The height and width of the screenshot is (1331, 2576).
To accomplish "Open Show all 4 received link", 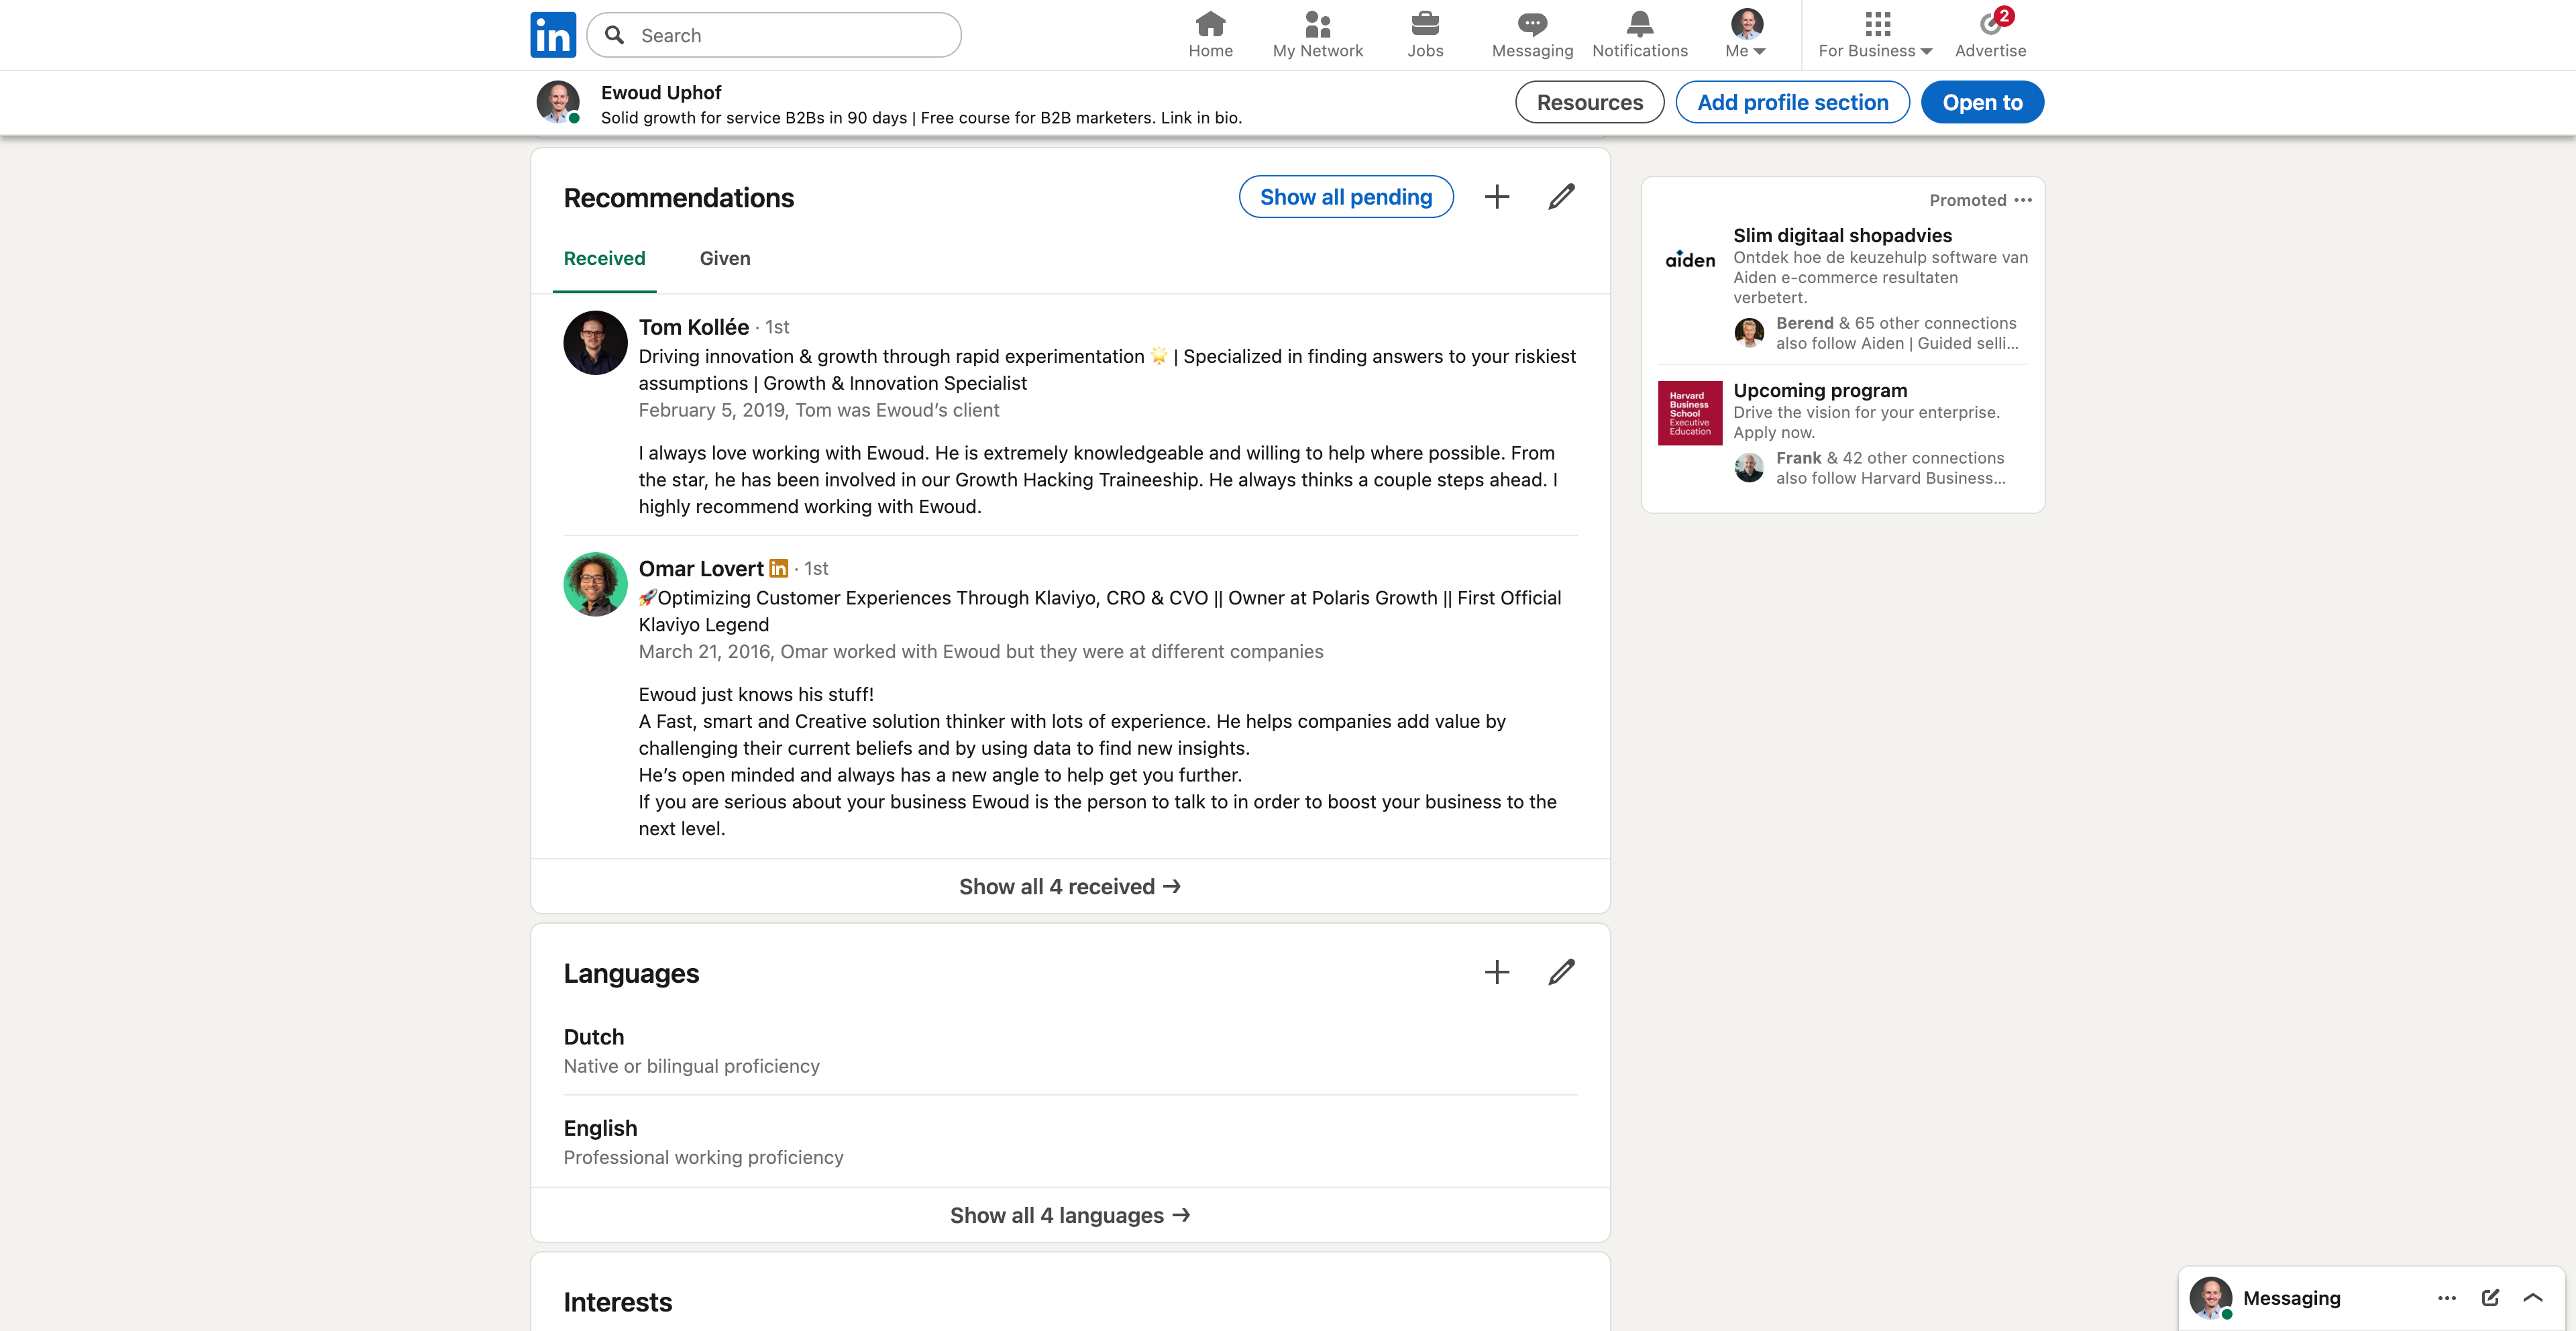I will [x=1069, y=887].
